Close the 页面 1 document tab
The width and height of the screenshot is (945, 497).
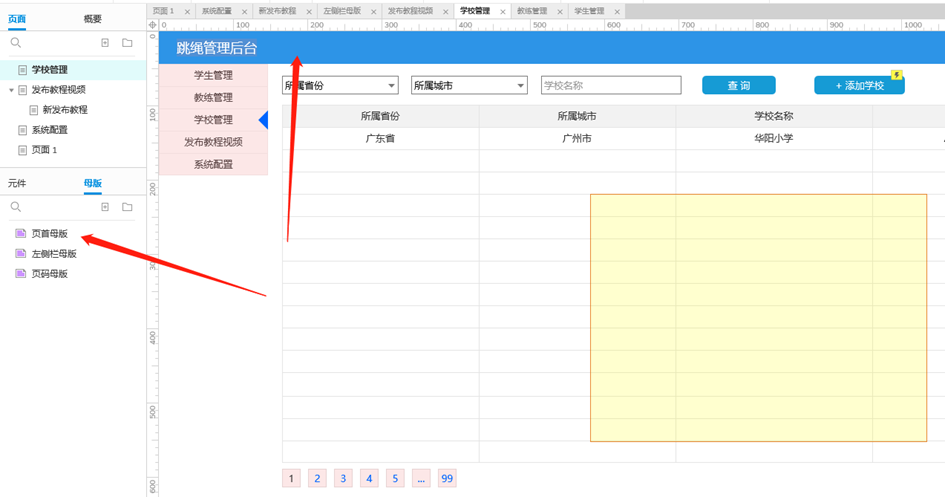187,11
